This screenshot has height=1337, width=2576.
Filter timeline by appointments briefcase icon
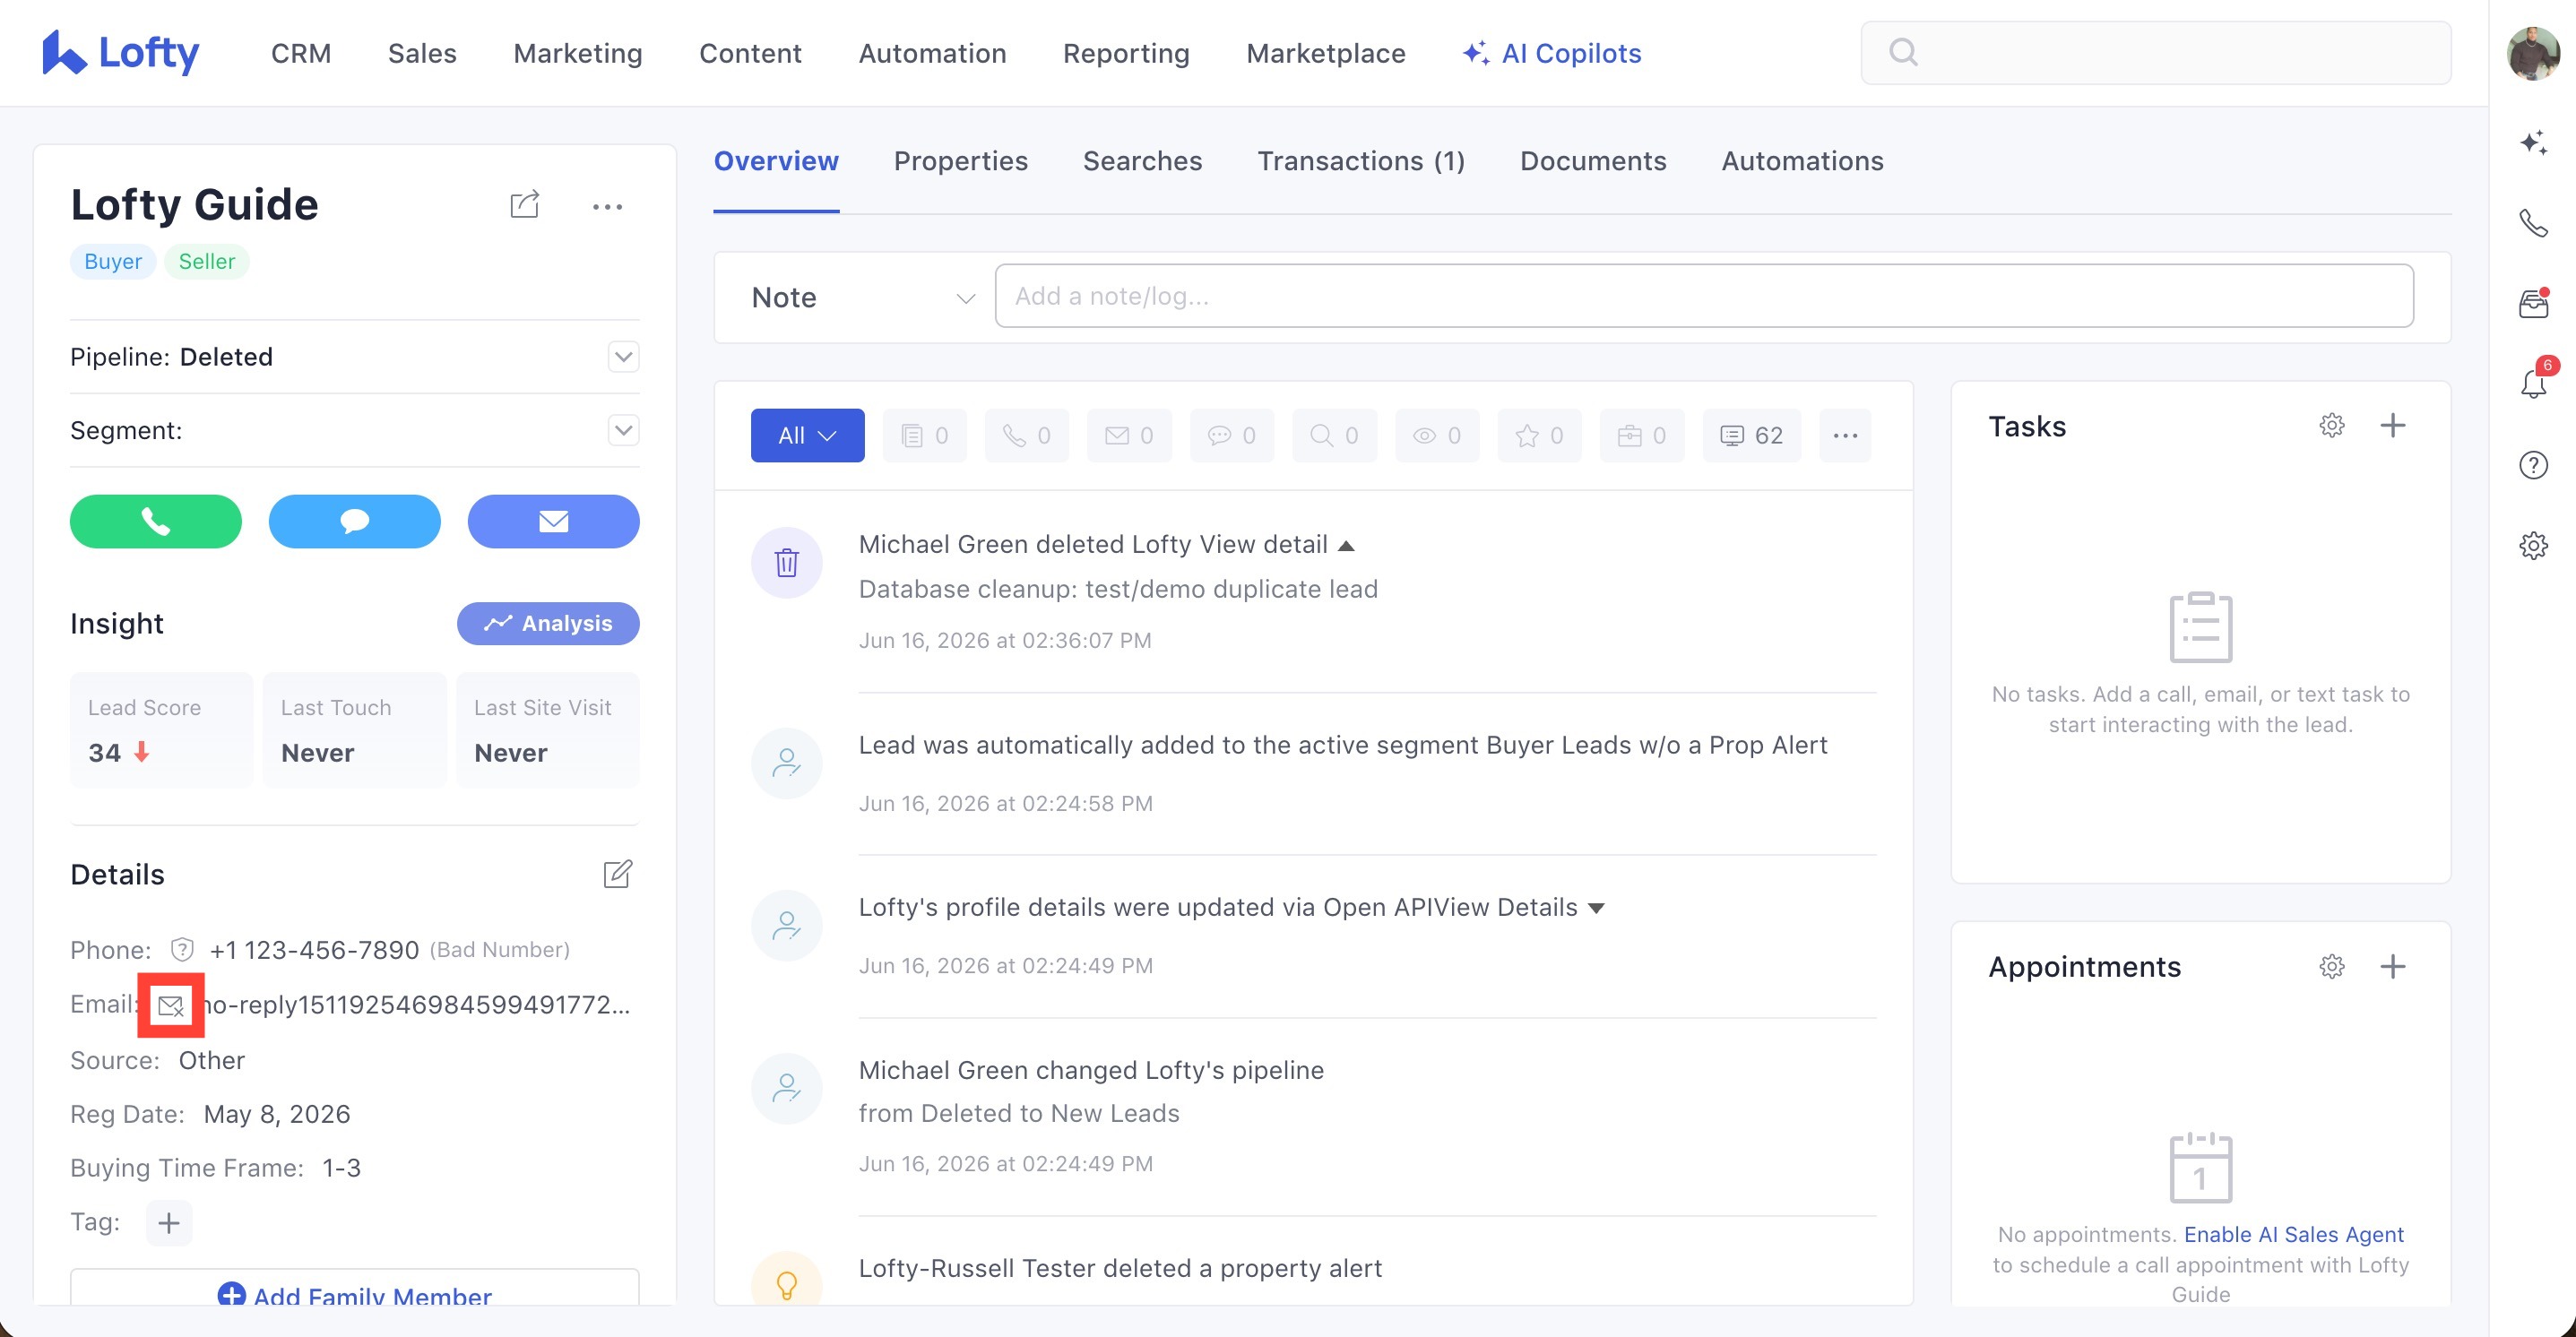1642,435
